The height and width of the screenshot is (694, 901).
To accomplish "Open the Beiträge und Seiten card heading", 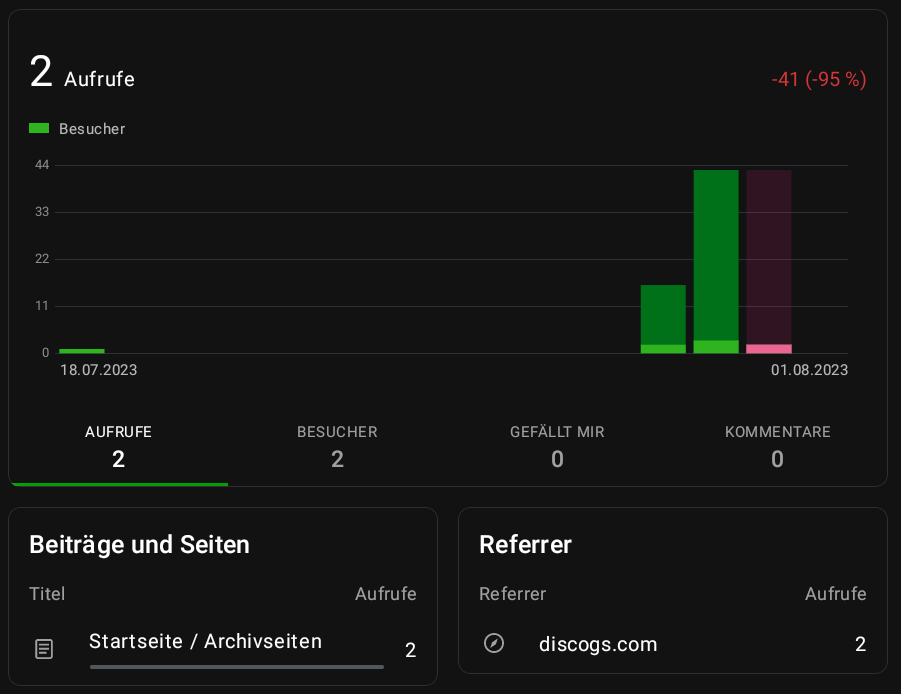I will 139,544.
